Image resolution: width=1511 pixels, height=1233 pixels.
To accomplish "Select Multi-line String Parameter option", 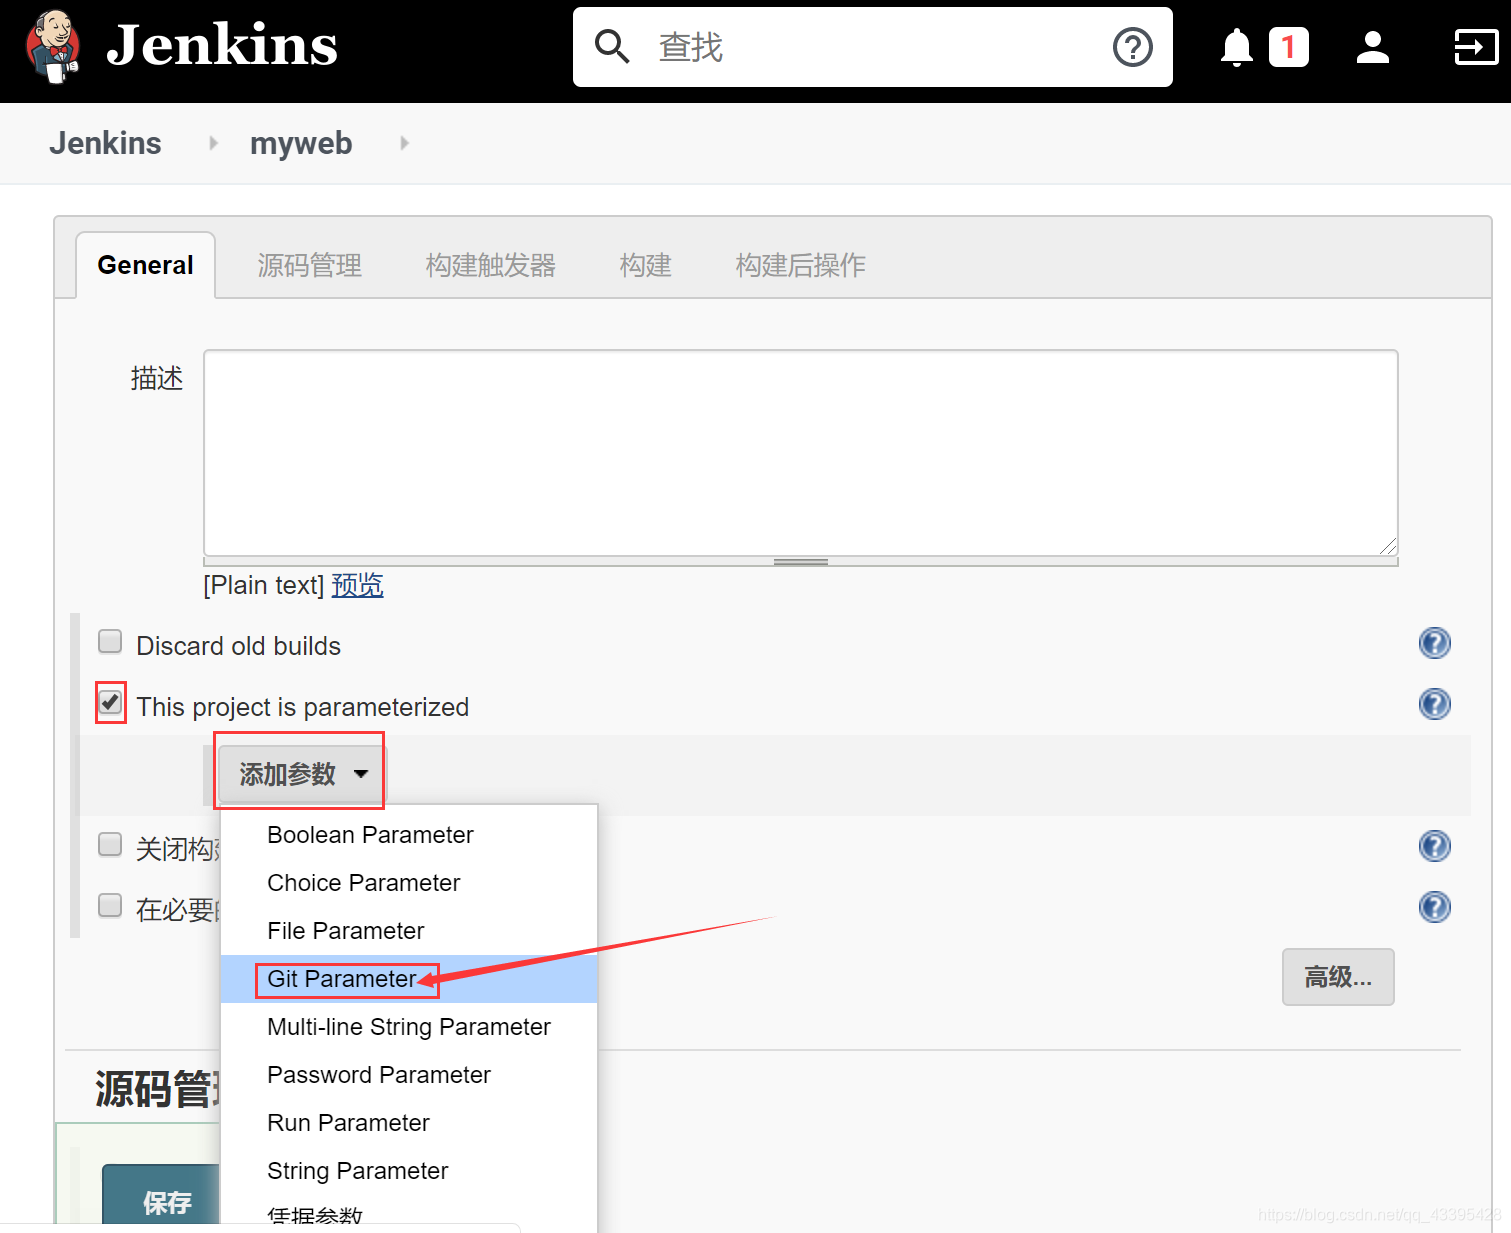I will coord(409,1027).
